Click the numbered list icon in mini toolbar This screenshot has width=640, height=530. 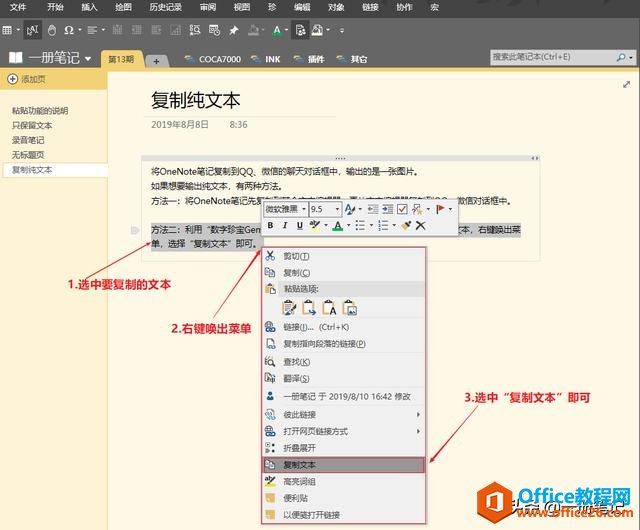(383, 225)
